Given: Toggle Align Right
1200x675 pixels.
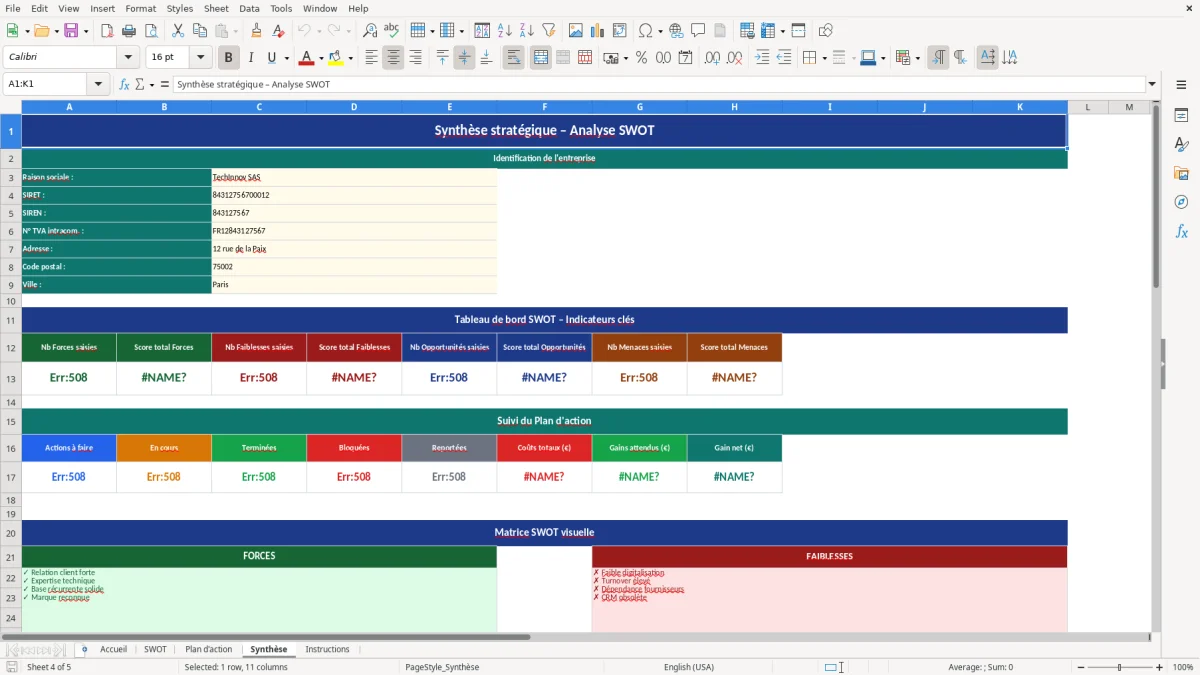Looking at the screenshot, I should coord(415,58).
